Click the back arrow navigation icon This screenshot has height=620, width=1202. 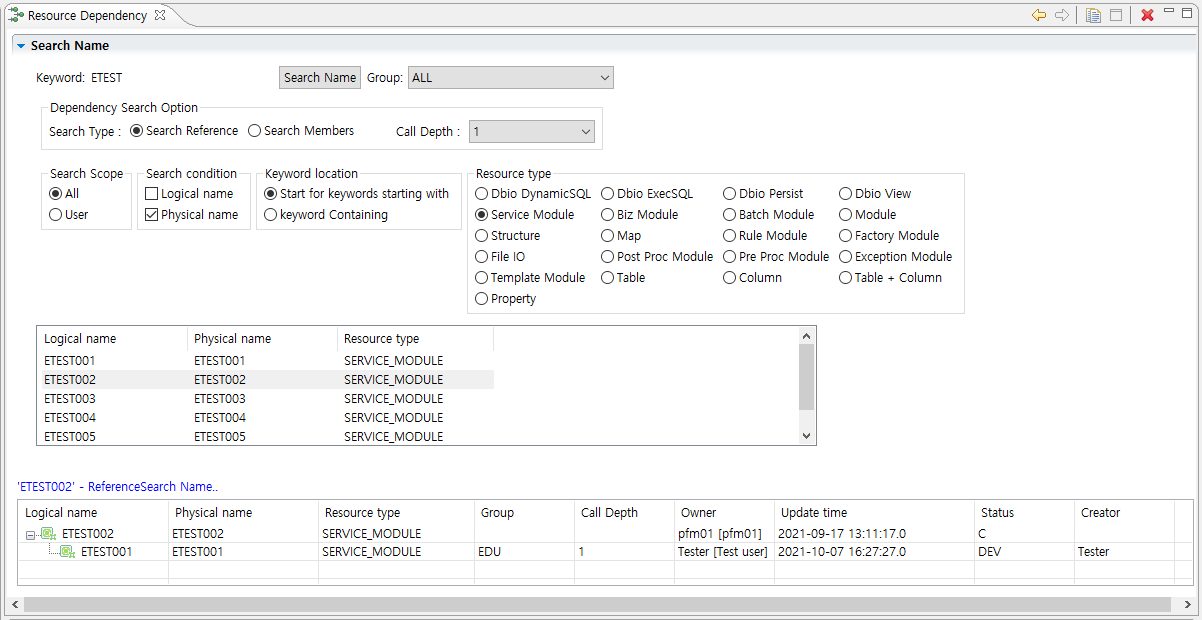[x=1039, y=15]
